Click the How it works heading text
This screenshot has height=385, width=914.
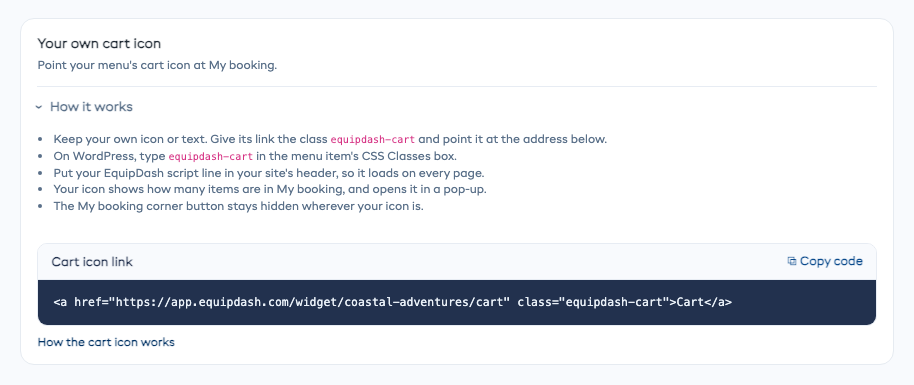click(92, 107)
